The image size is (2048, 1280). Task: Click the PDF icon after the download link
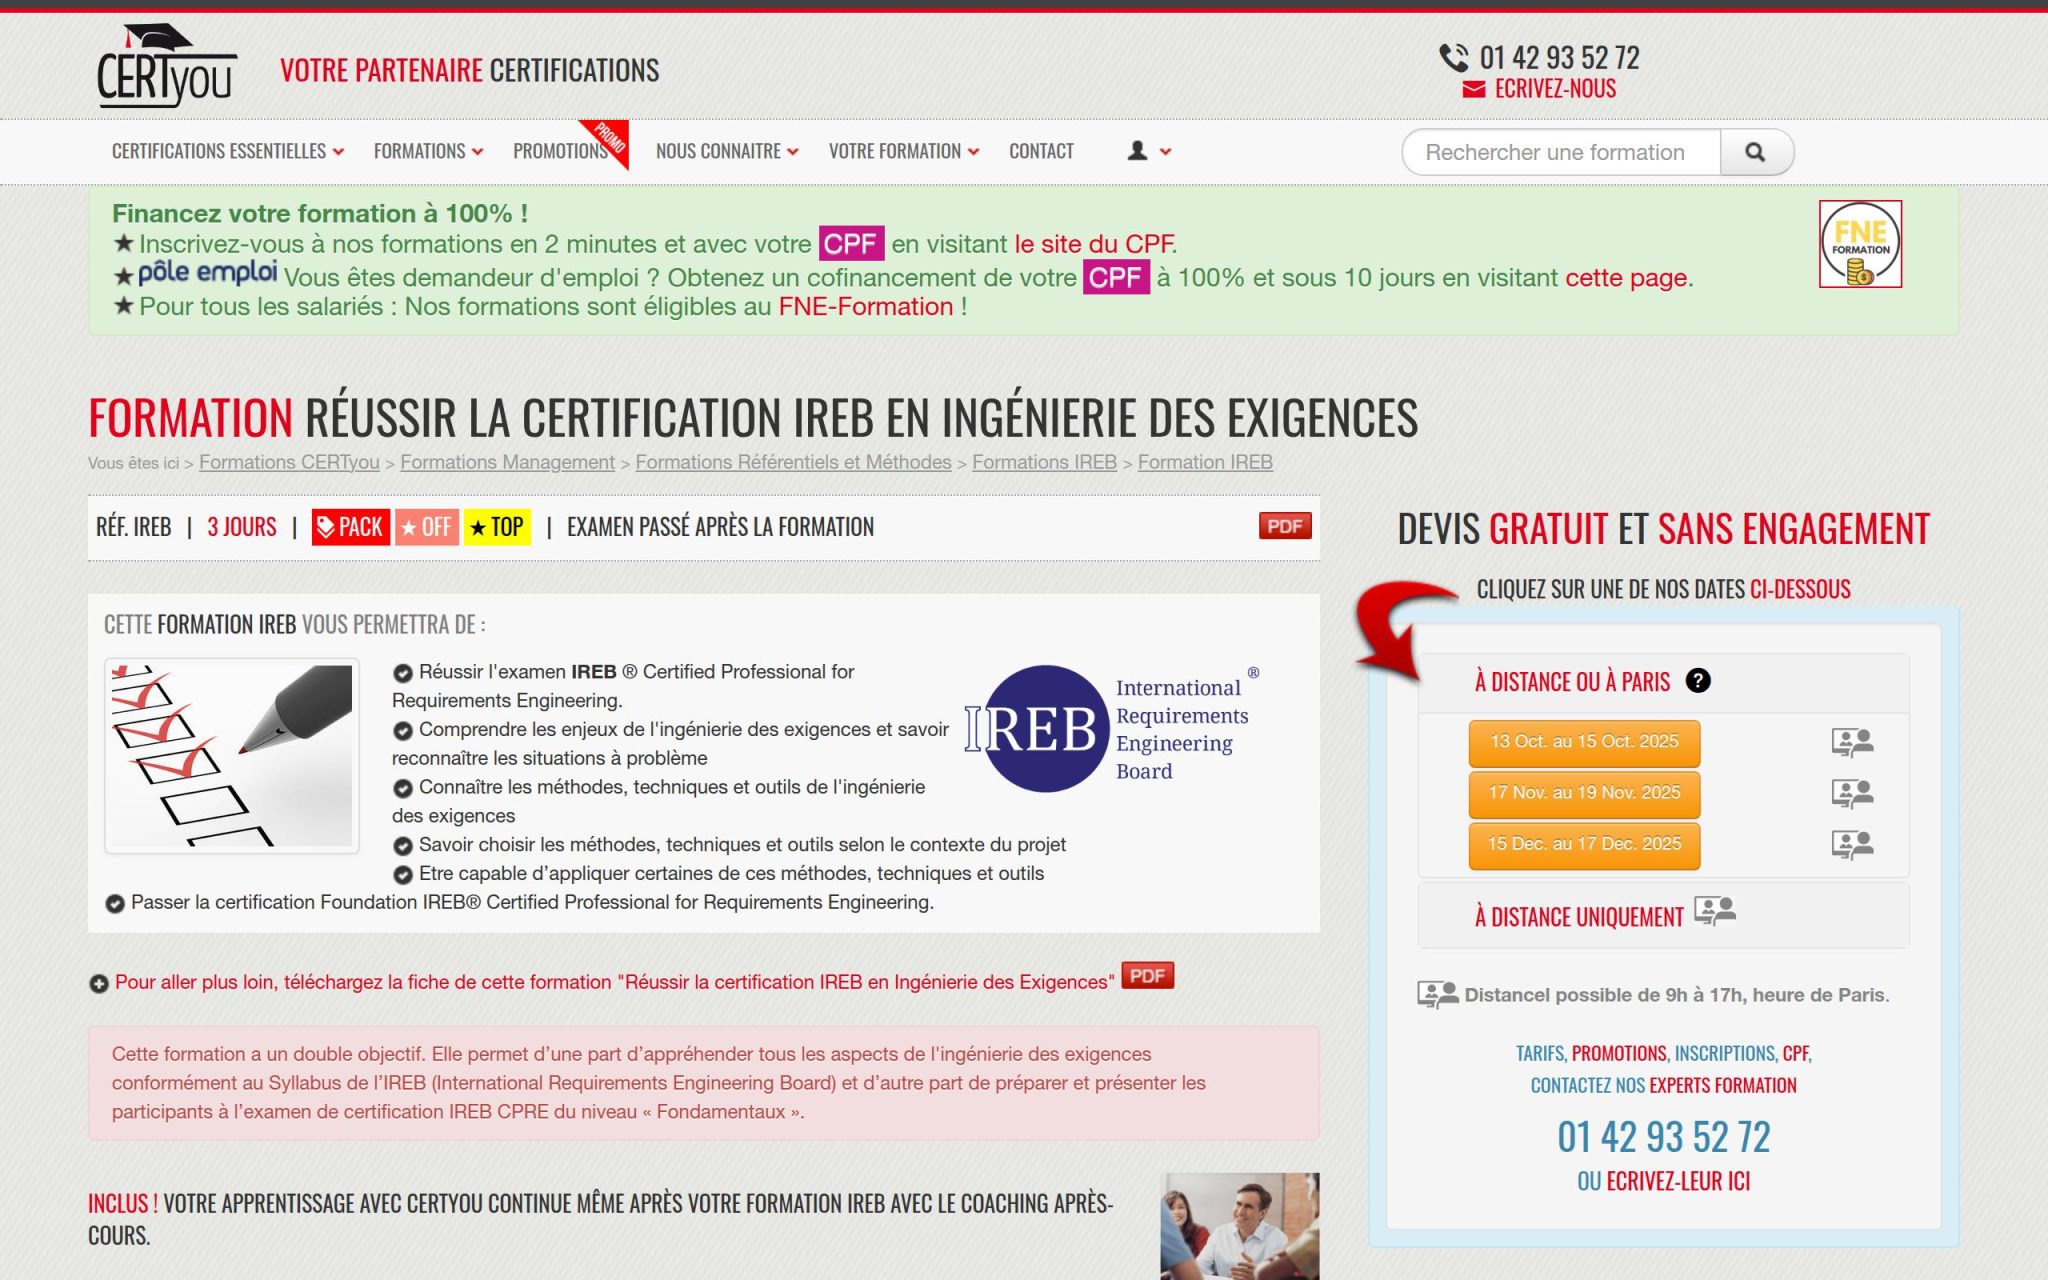click(1148, 976)
